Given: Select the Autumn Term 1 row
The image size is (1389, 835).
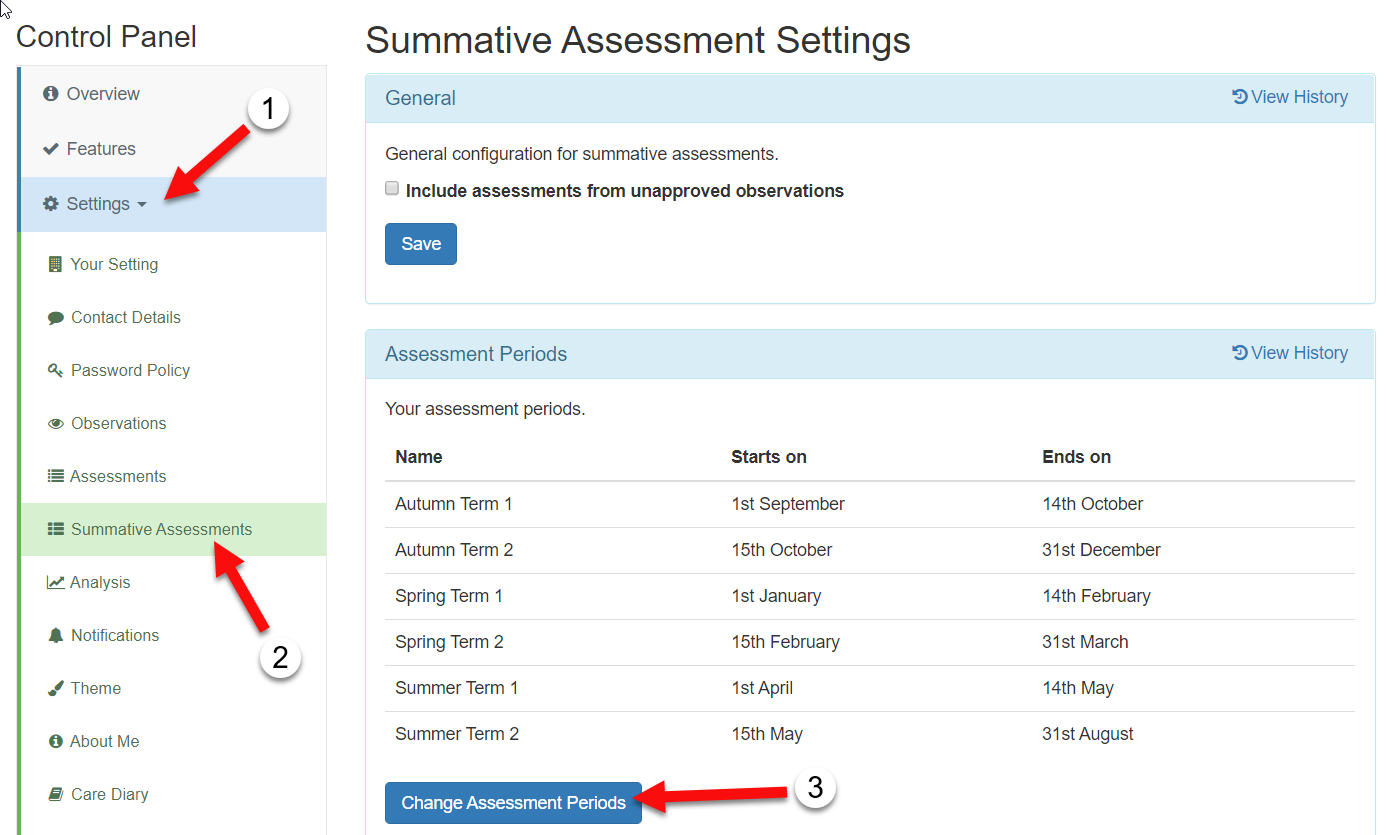Looking at the screenshot, I should click(870, 504).
